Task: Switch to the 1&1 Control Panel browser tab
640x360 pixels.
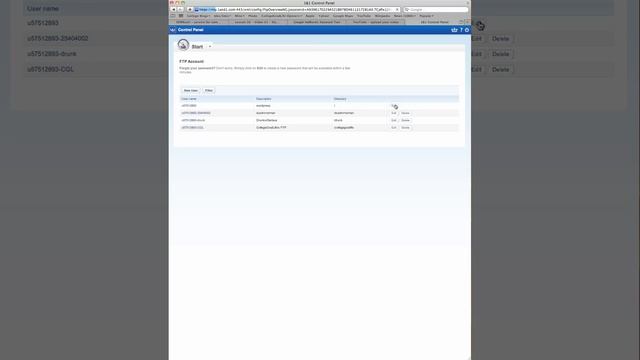Action: [434, 22]
